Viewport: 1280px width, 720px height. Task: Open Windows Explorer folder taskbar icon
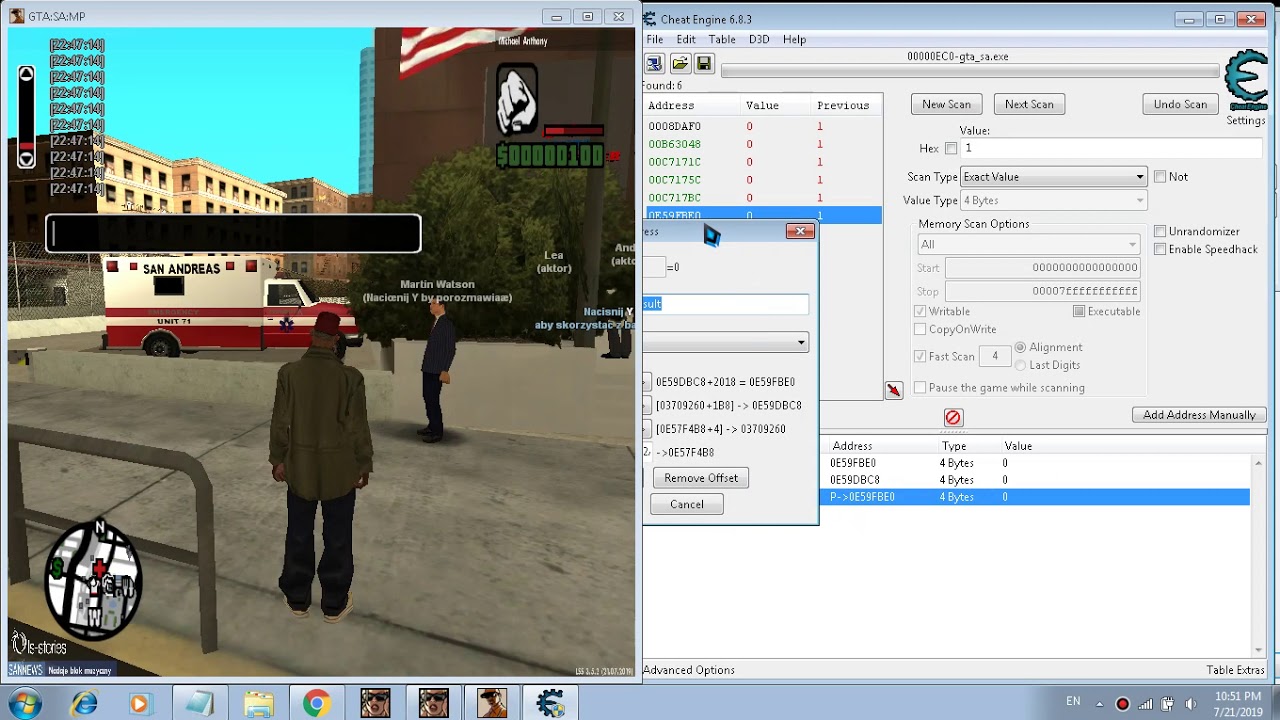258,704
